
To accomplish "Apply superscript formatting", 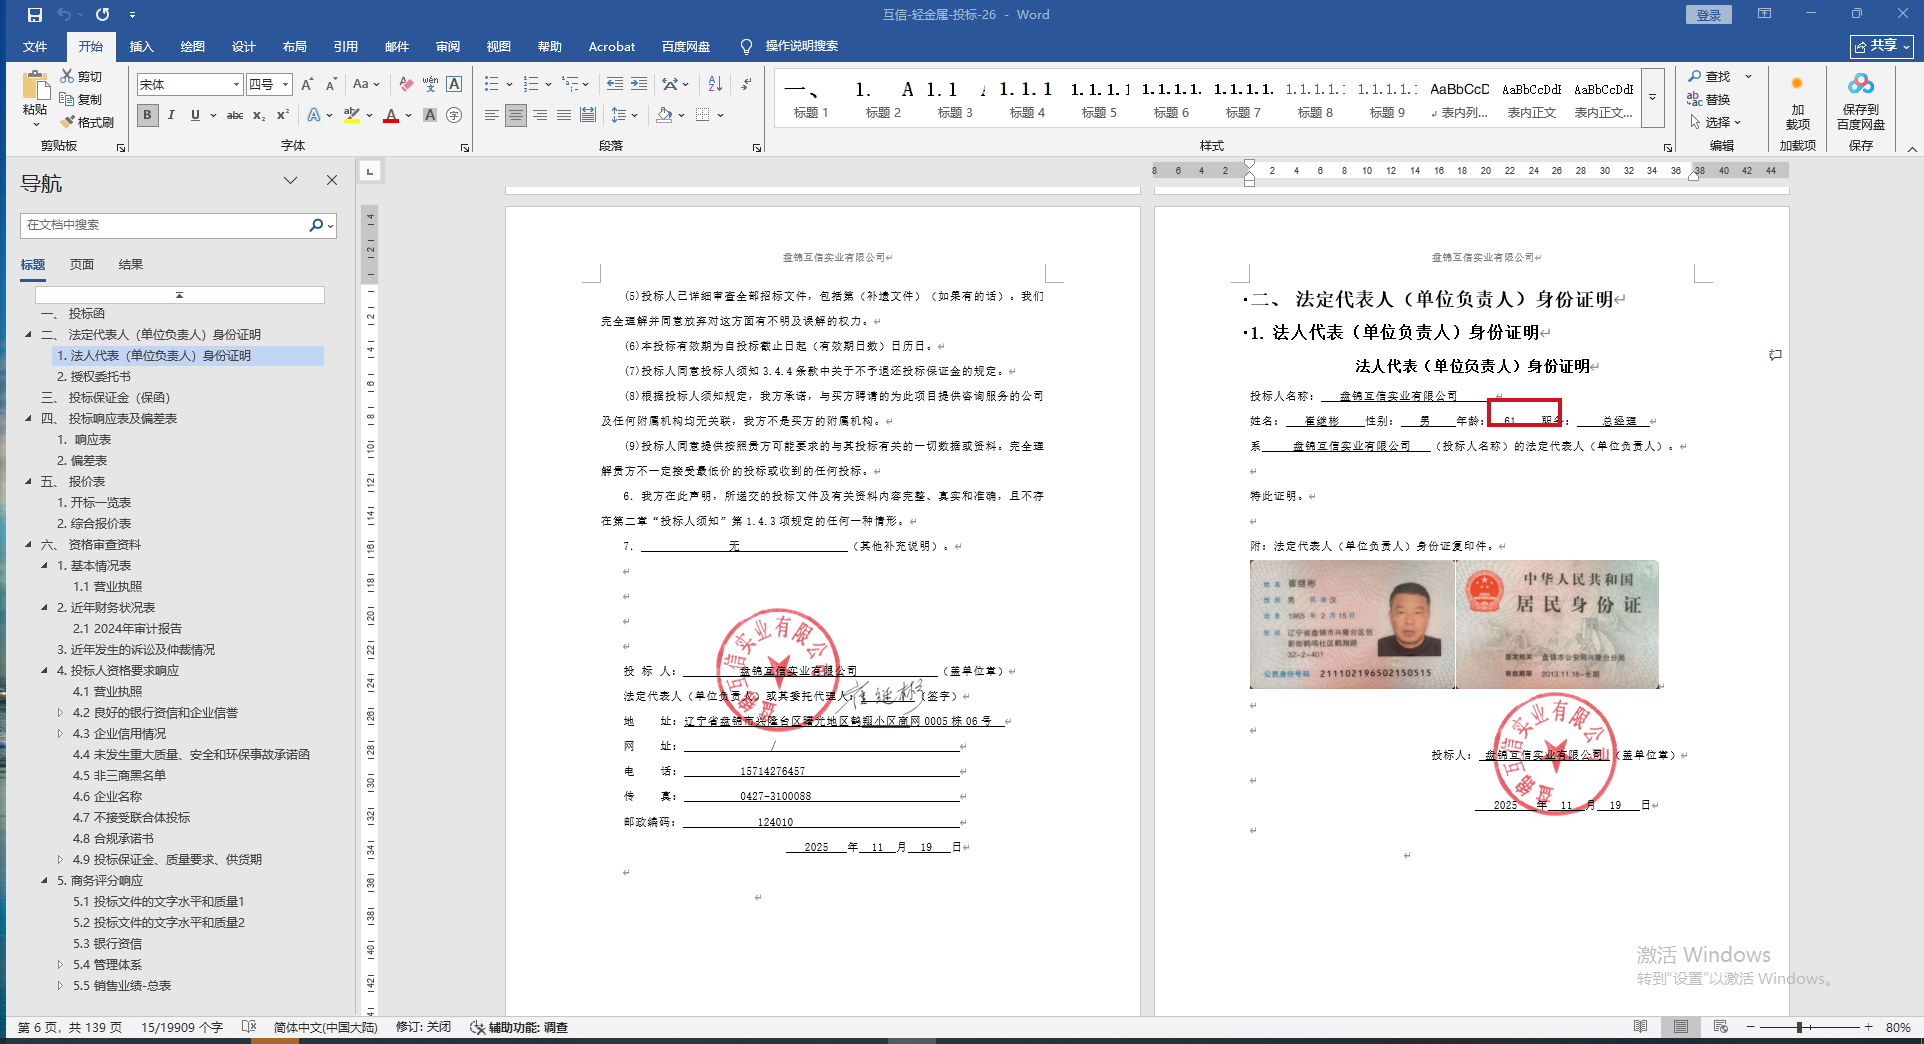I will (283, 116).
